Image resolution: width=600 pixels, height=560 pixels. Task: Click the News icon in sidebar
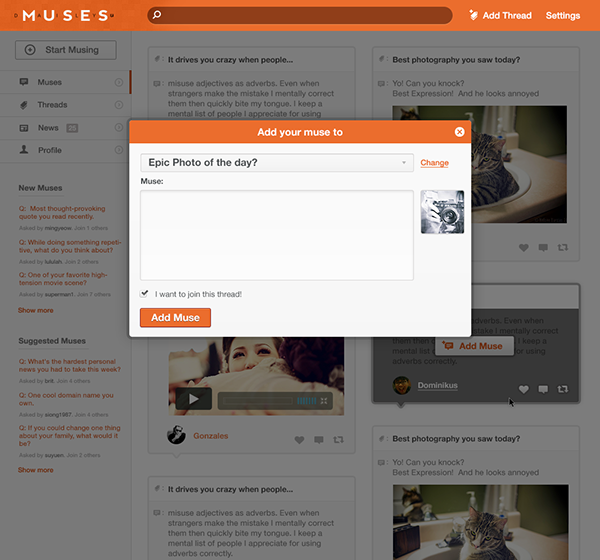click(x=24, y=128)
